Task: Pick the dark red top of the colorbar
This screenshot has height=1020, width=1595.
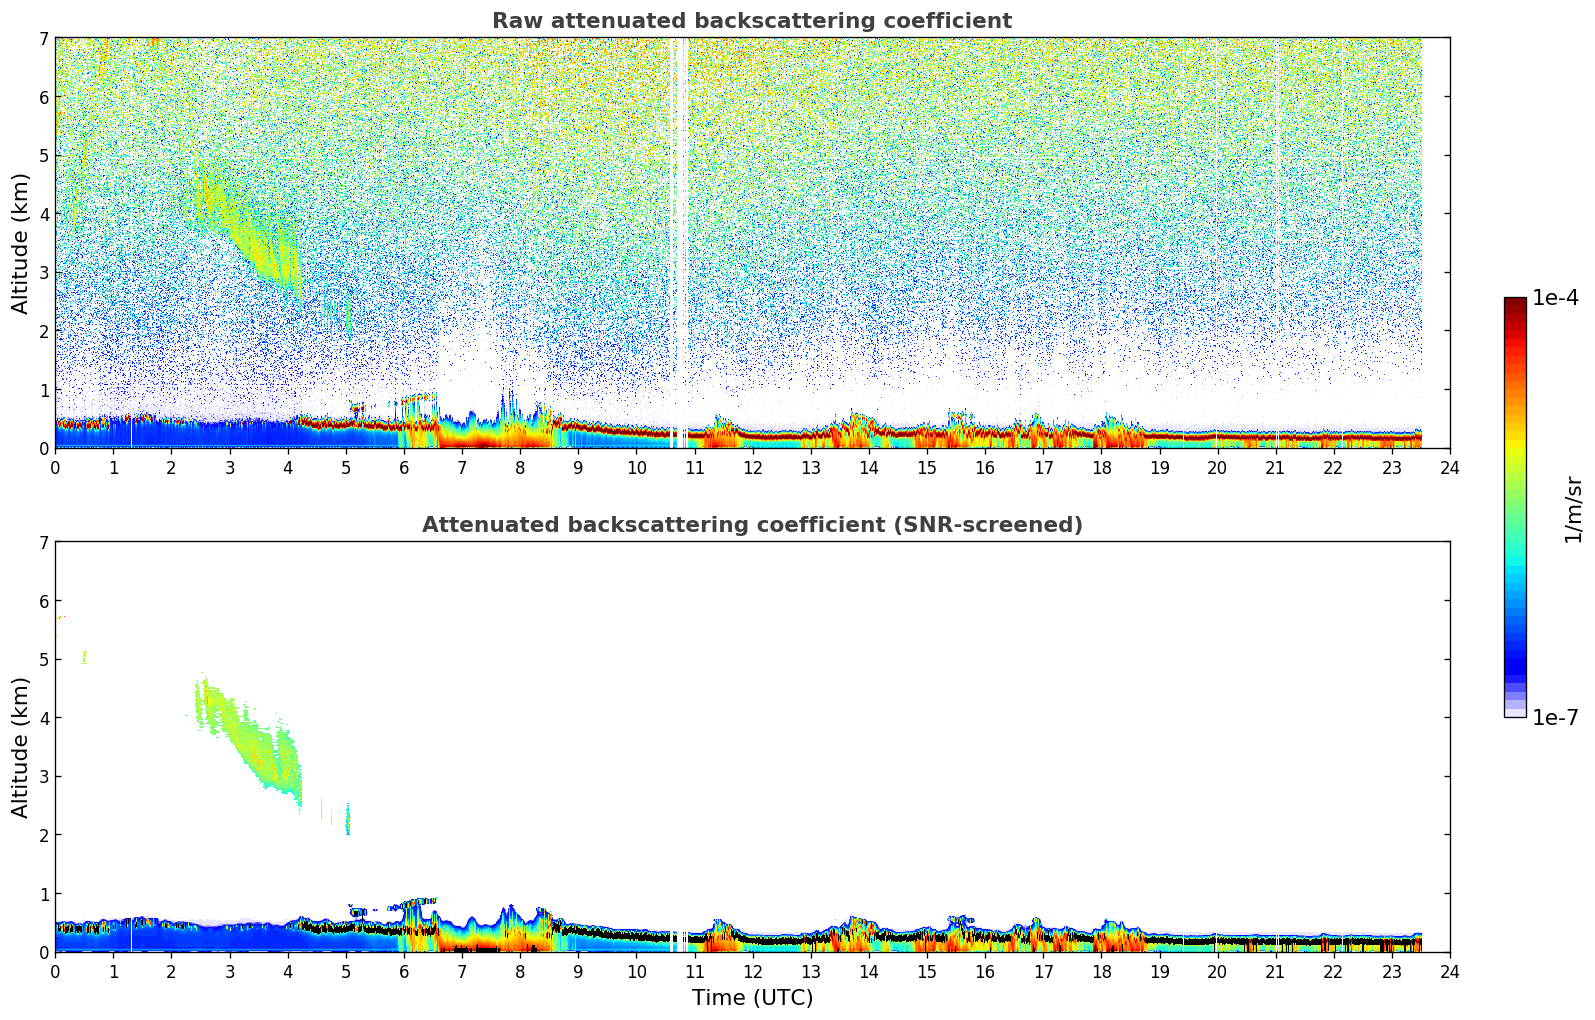Action: tap(1514, 304)
